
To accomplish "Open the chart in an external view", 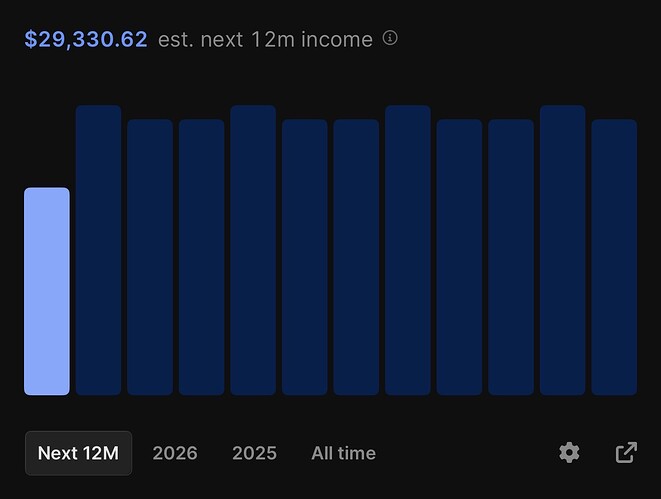I will click(x=626, y=453).
